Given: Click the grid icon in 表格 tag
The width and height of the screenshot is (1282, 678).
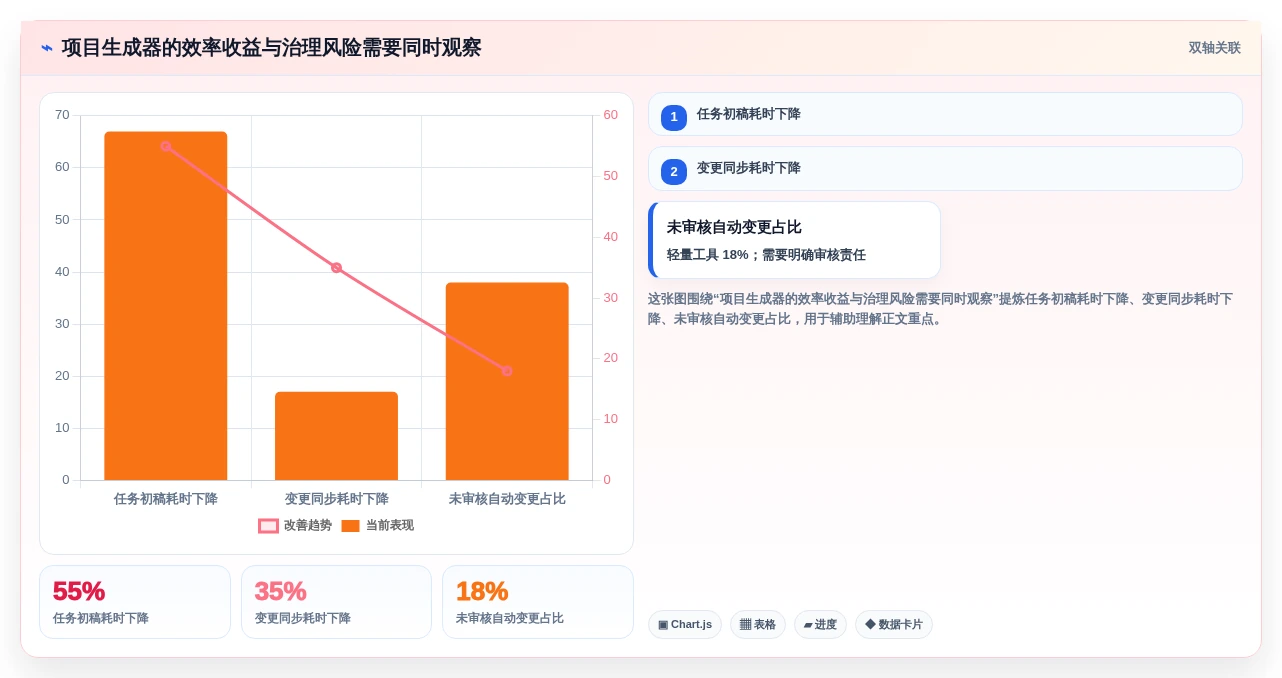Looking at the screenshot, I should click(745, 625).
